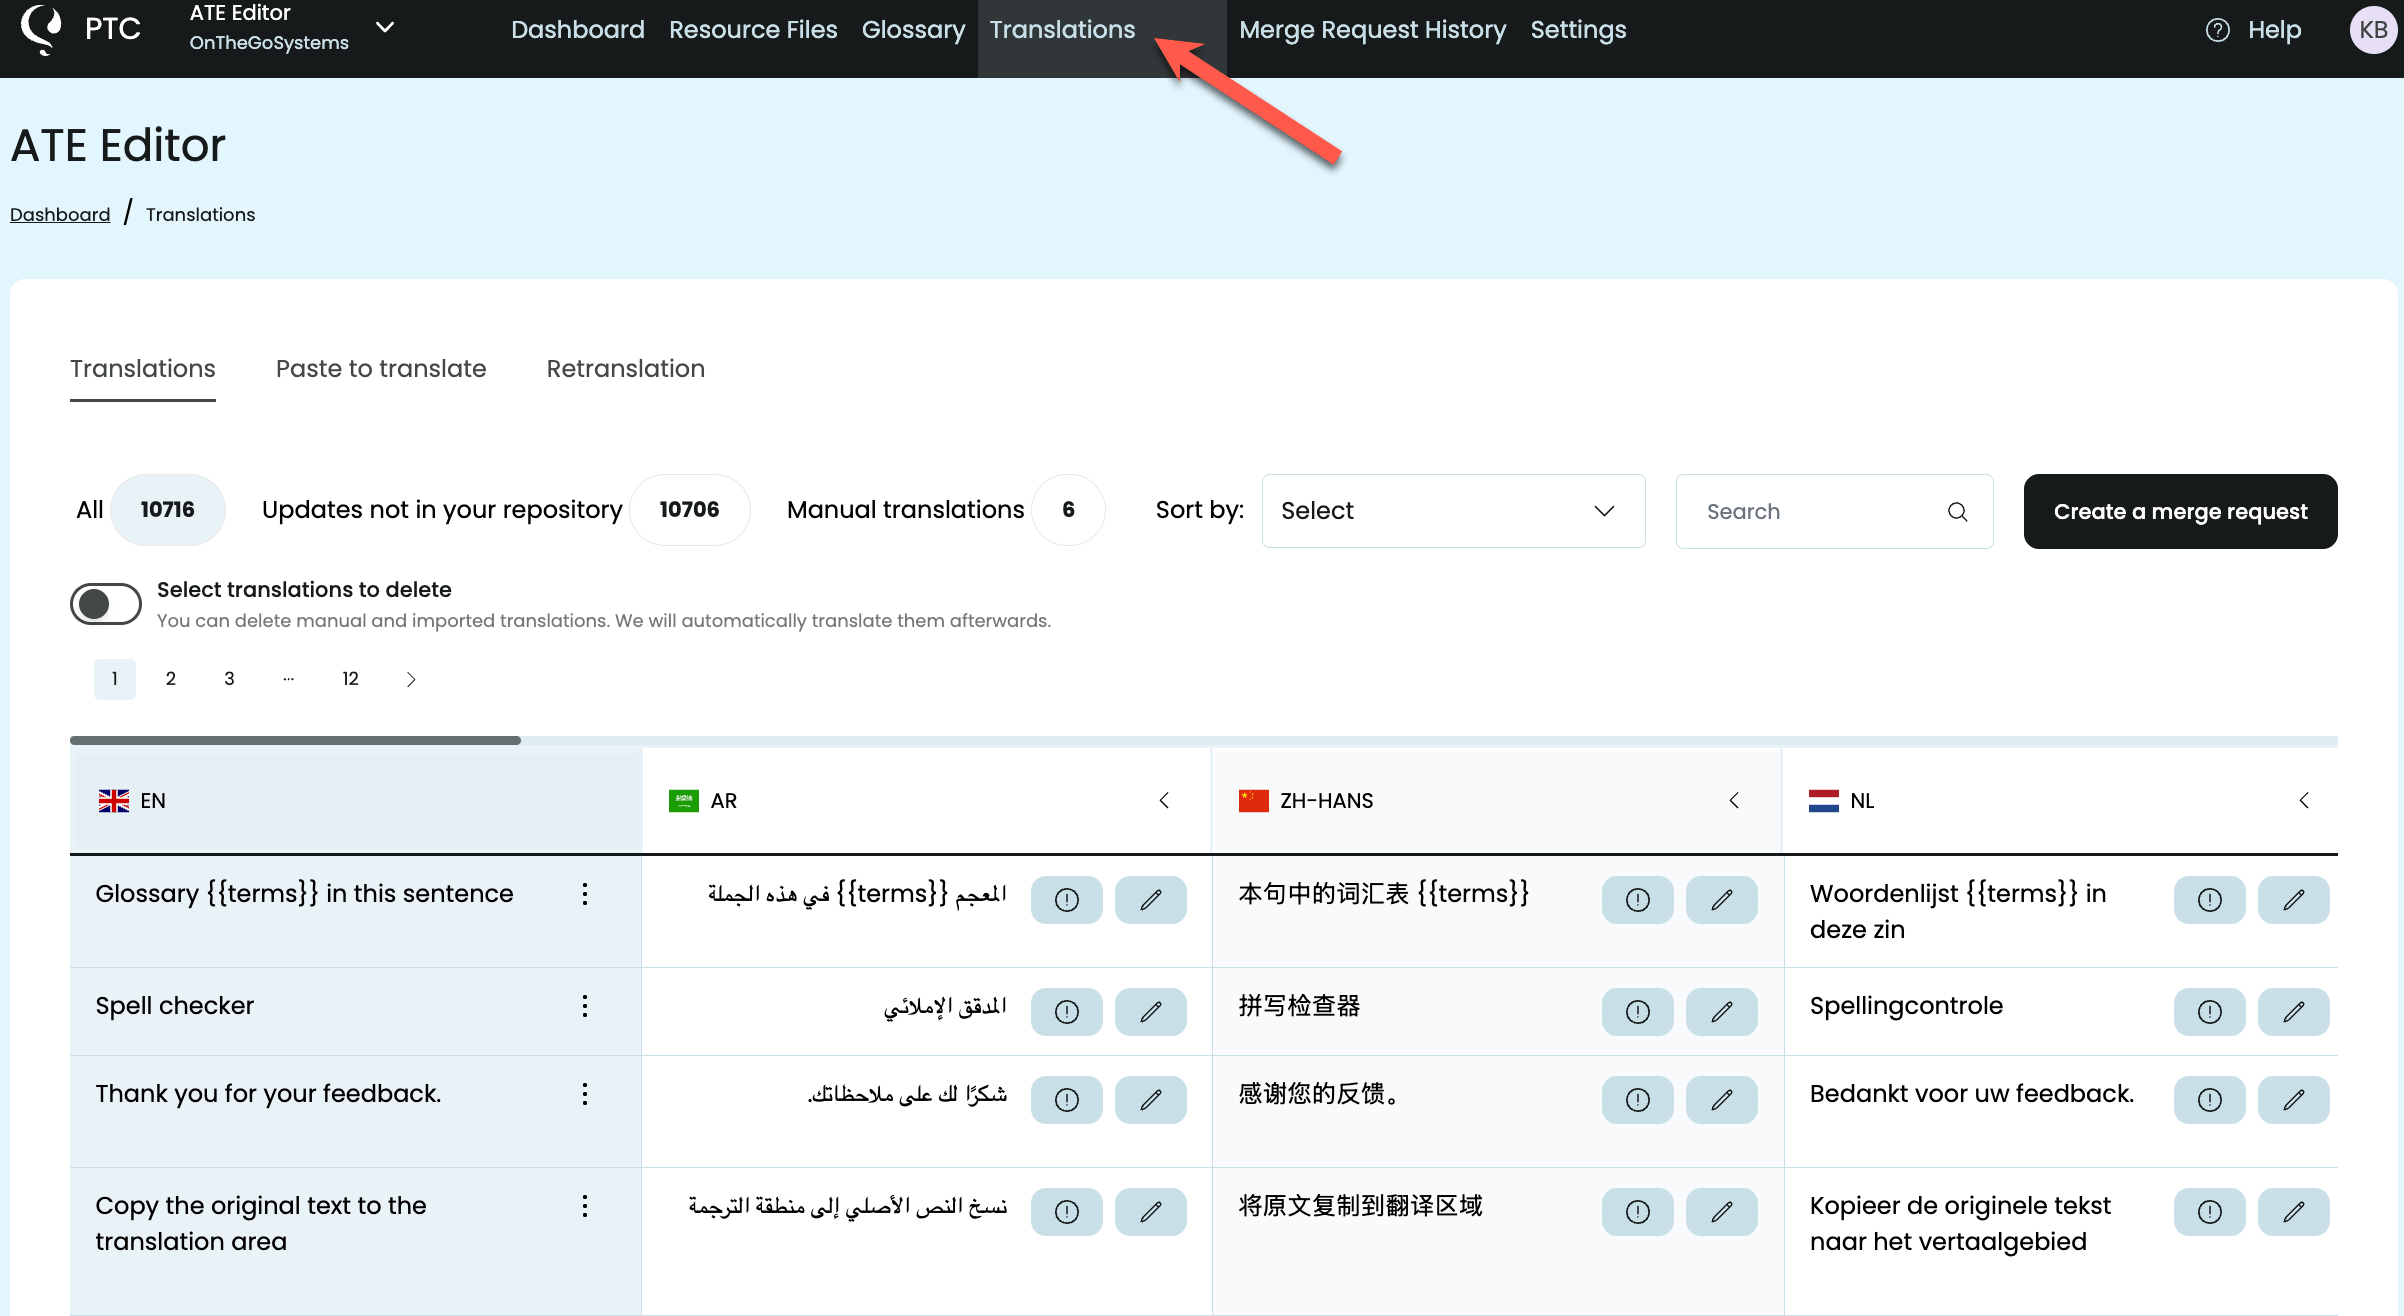Edit the Chinese translation of Glossary {{terms}}
This screenshot has height=1316, width=2404.
(x=1721, y=899)
